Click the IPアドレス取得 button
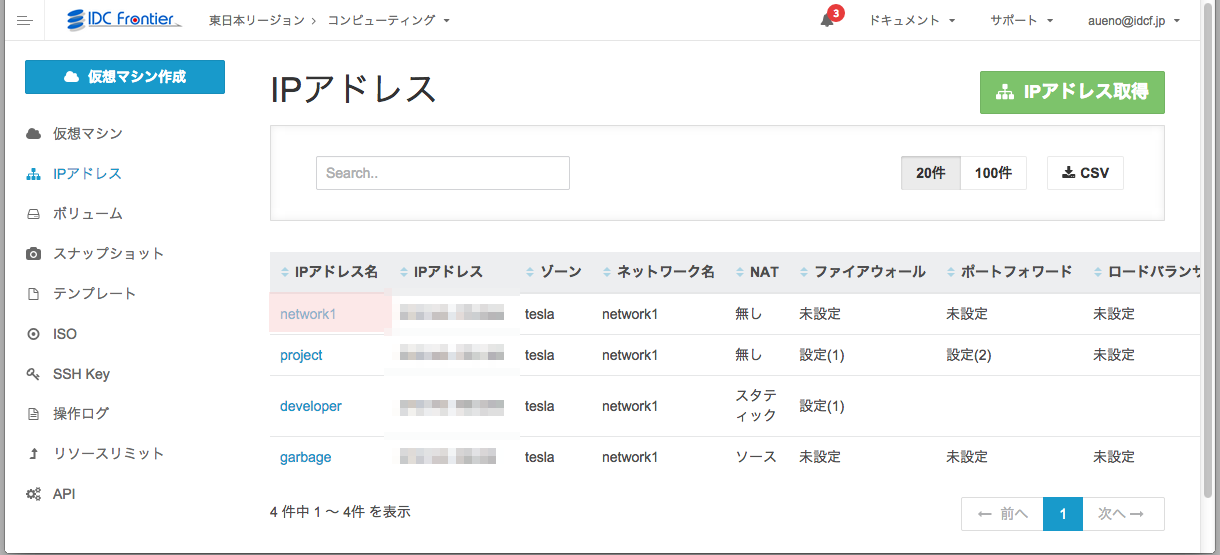 [1072, 92]
